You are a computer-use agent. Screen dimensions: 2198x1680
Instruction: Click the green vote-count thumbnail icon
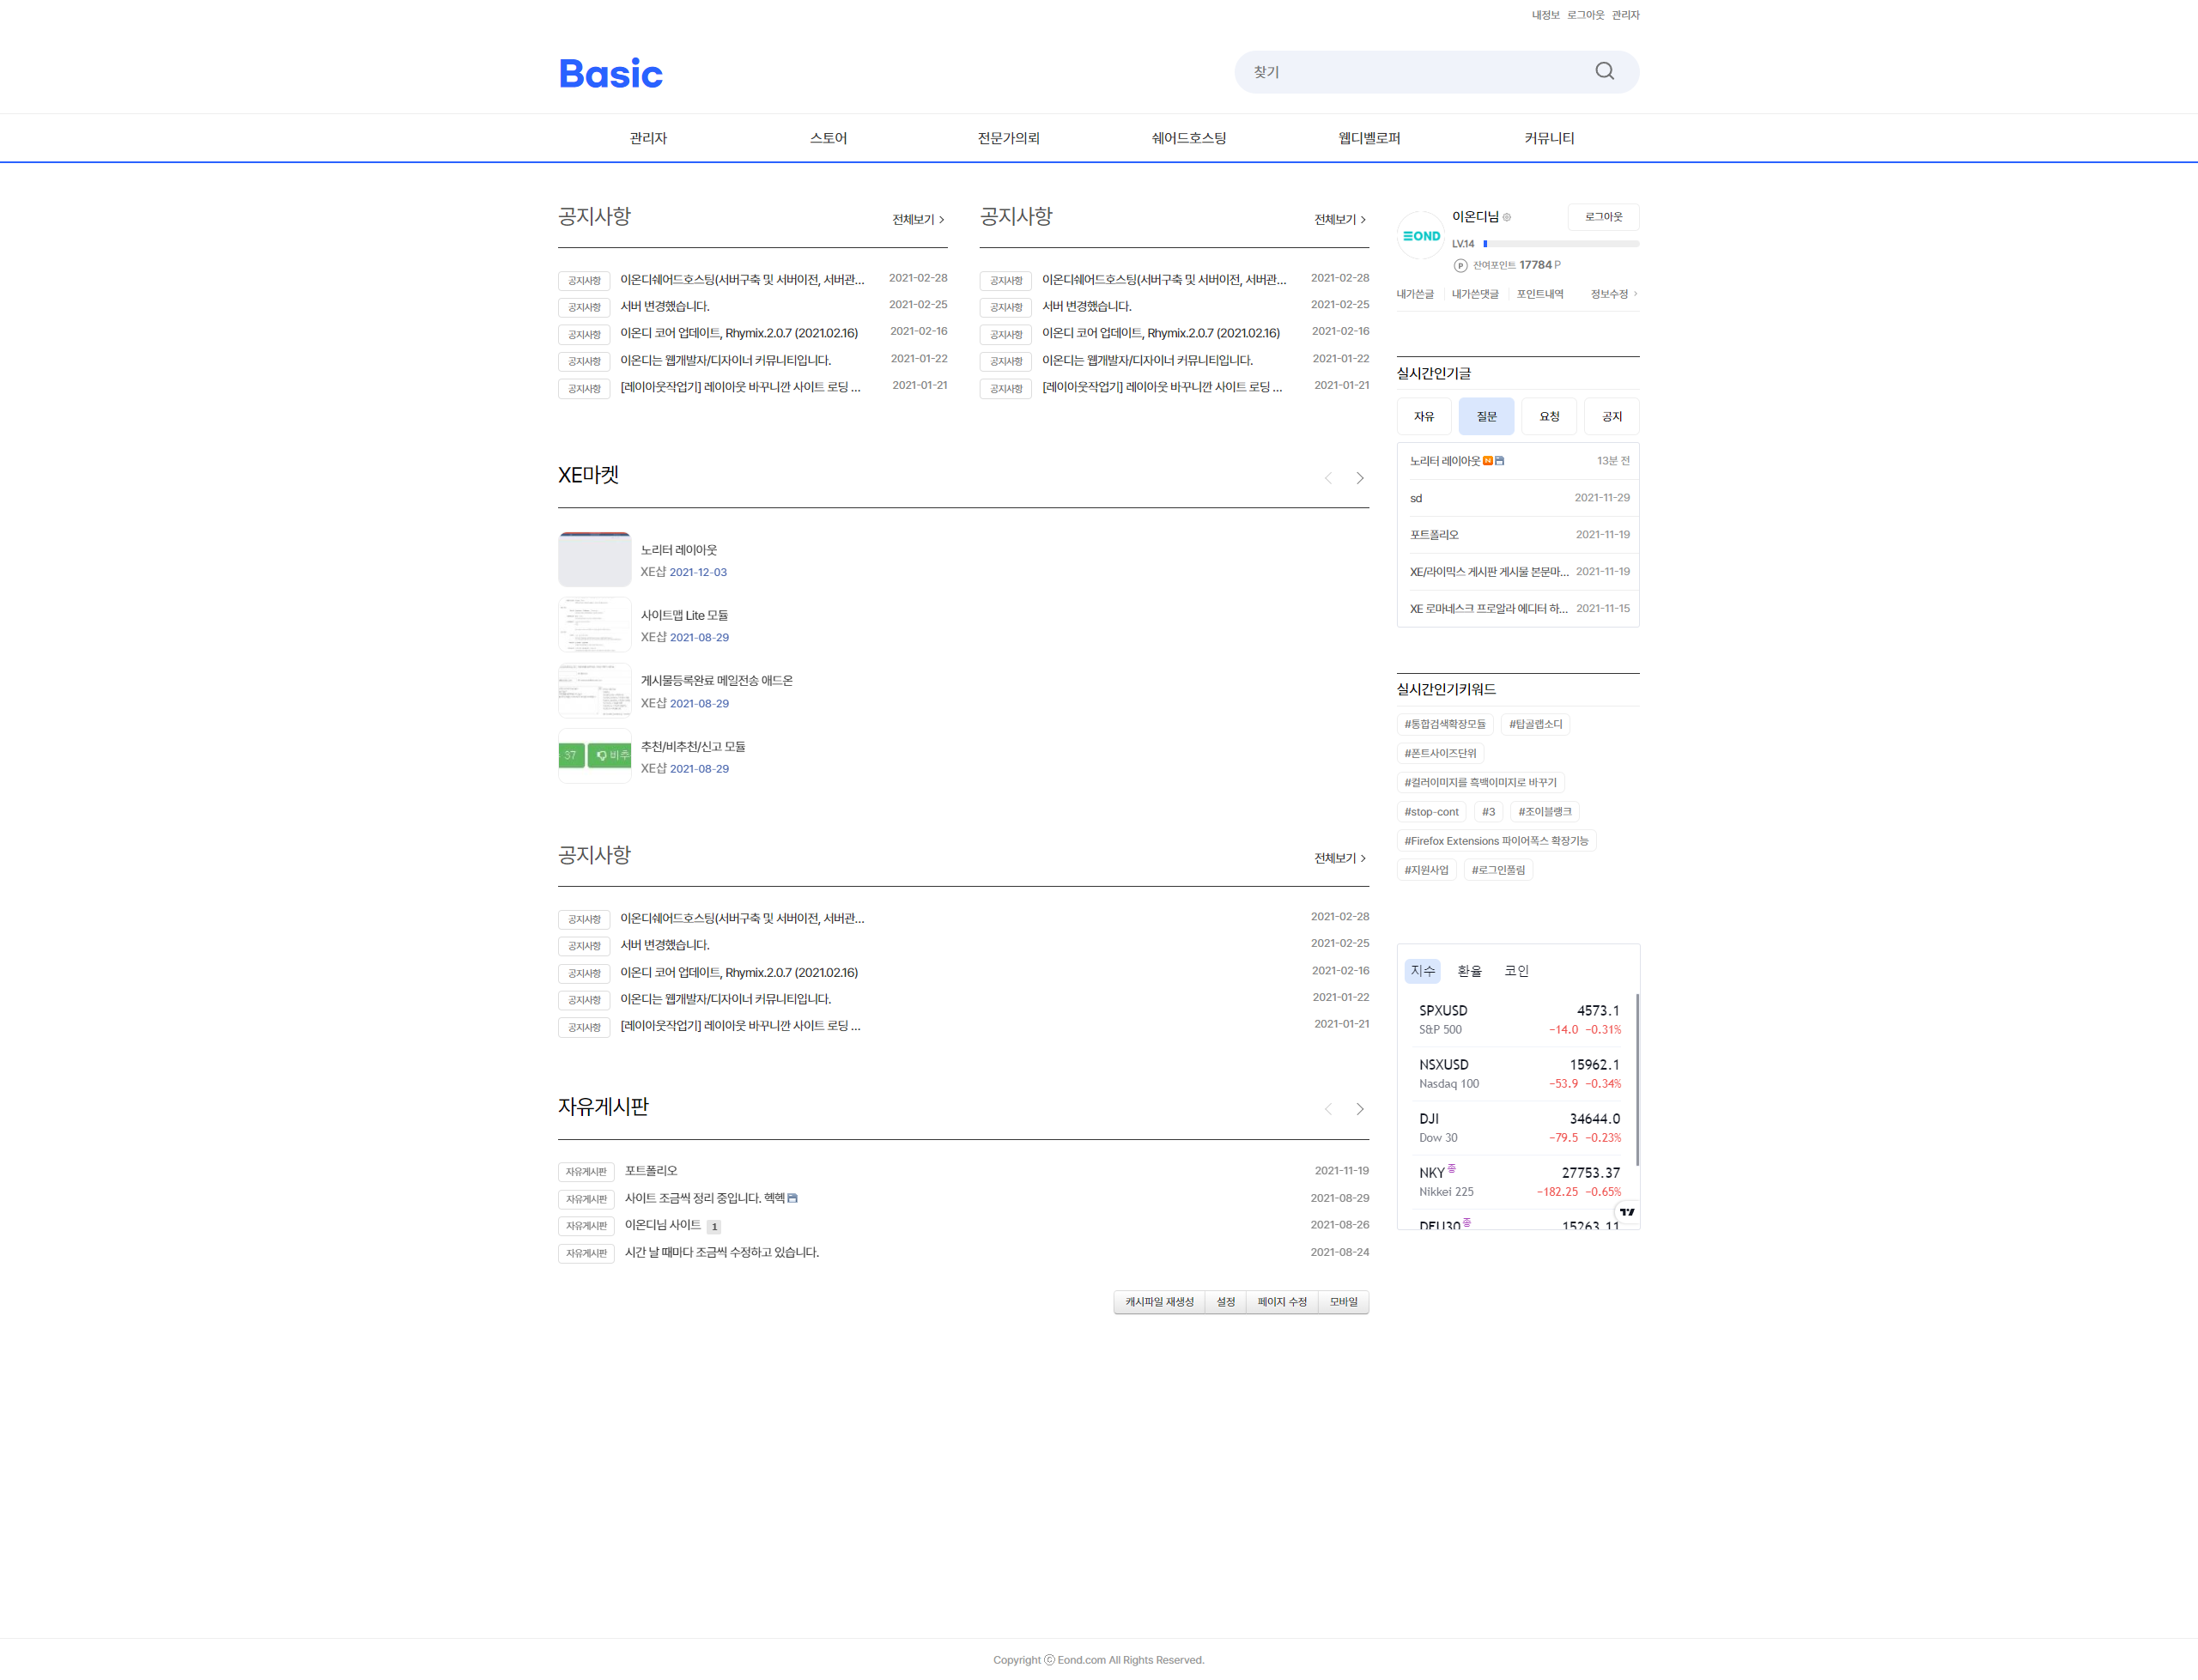594,756
